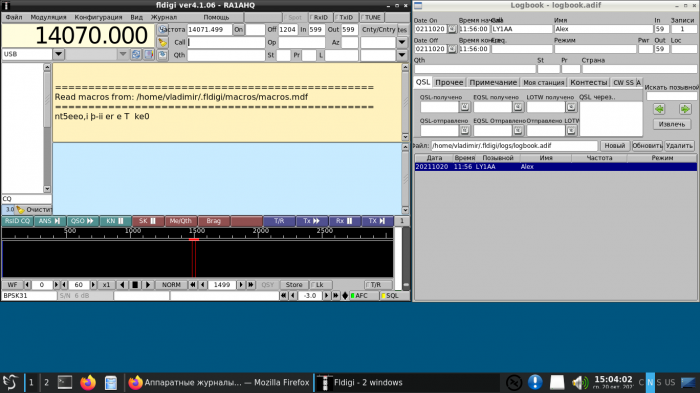This screenshot has width=700, height=393.
Task: Step audio frequency 1499 up one
Action: click(x=241, y=284)
